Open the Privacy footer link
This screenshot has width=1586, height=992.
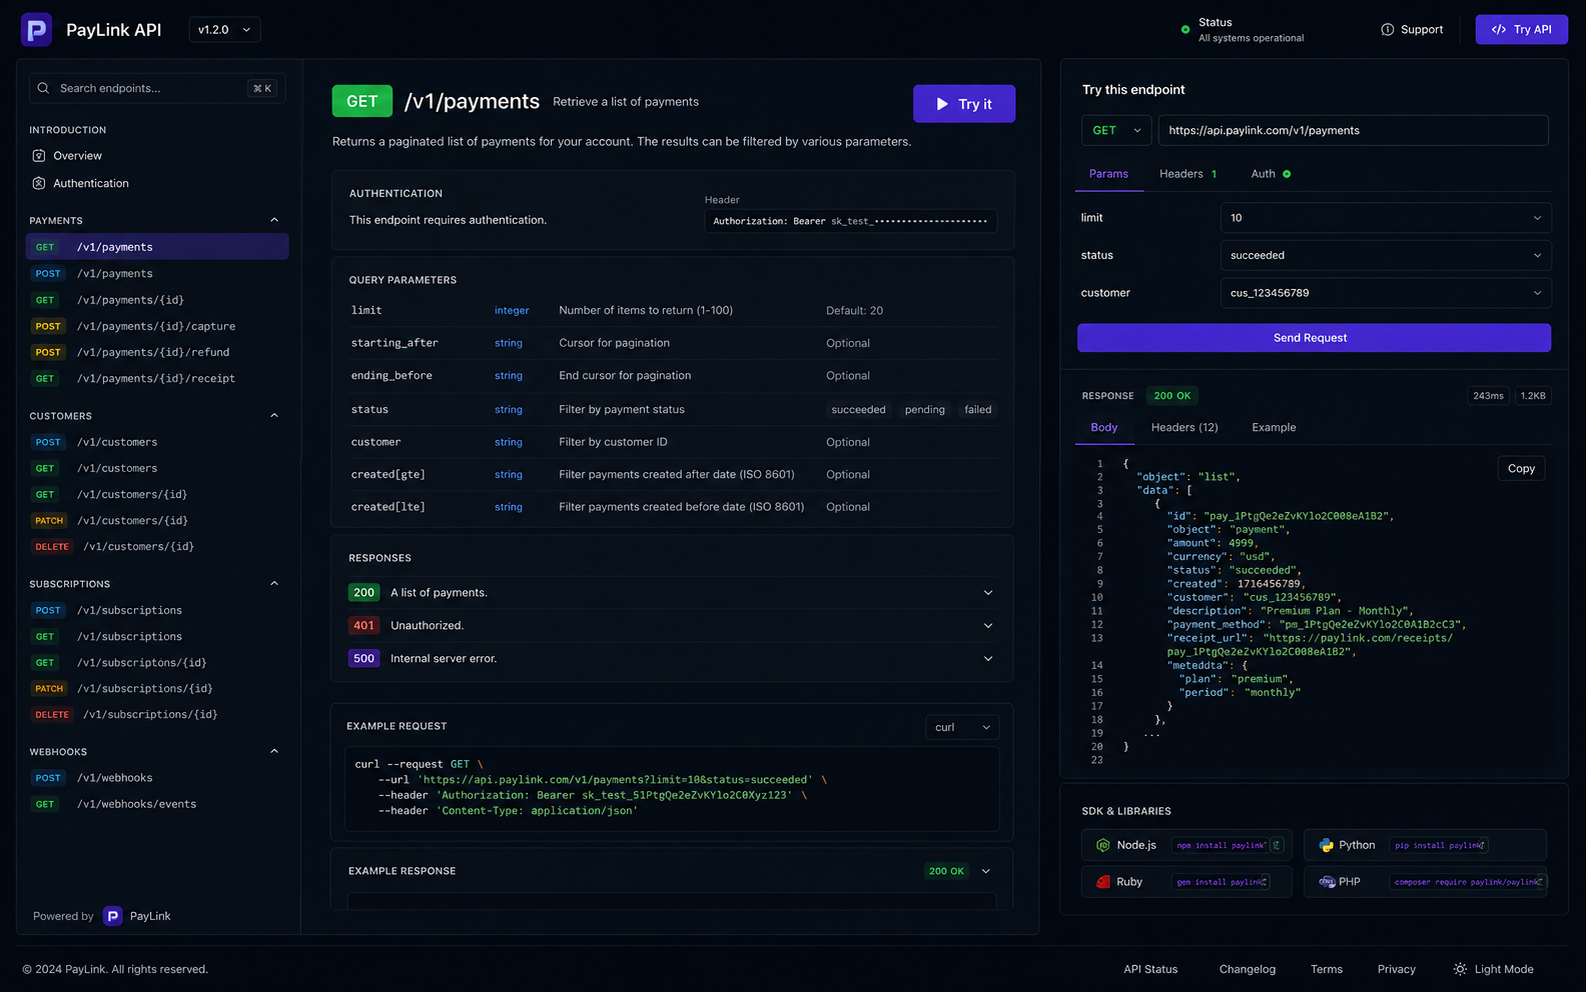1396,969
